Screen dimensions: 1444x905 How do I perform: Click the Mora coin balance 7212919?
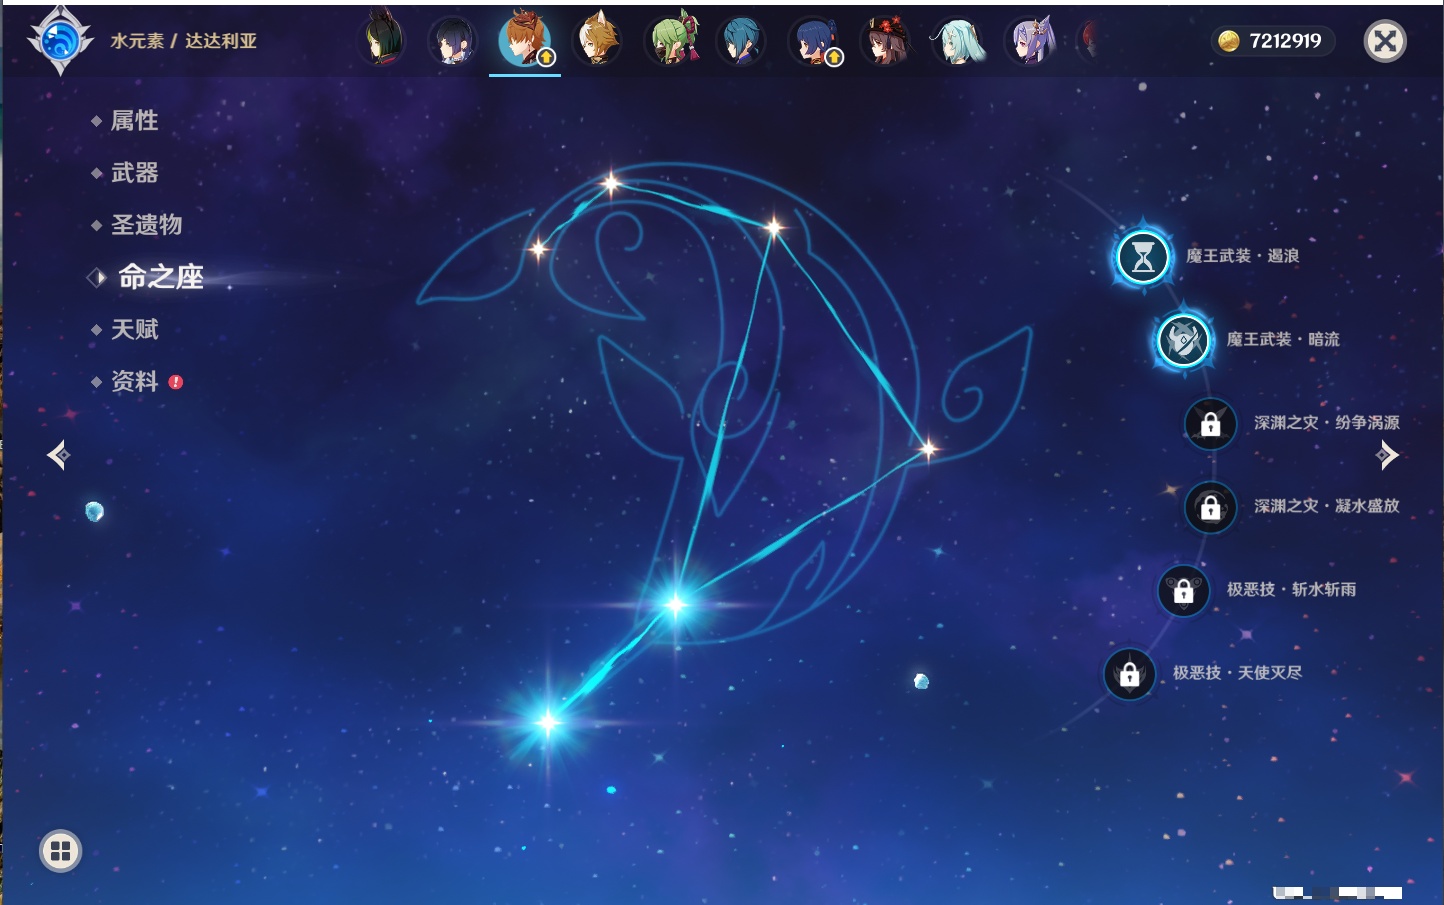[x=1274, y=41]
